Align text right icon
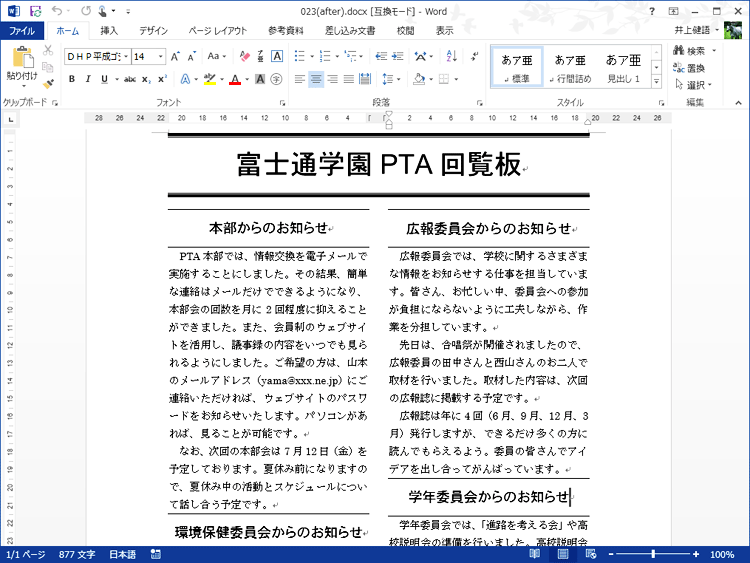The width and height of the screenshot is (750, 563). click(x=332, y=79)
